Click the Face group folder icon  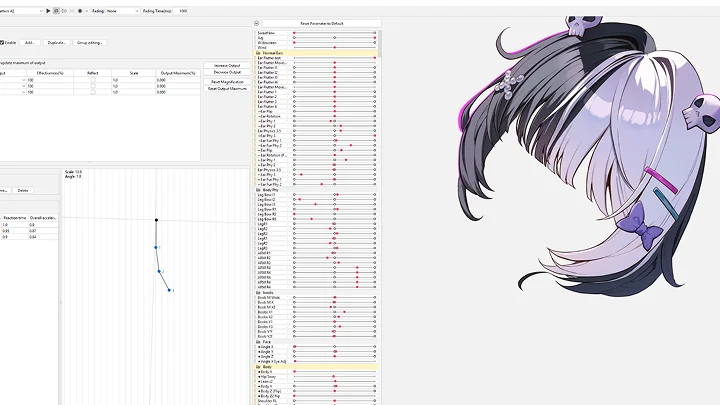[x=258, y=342]
